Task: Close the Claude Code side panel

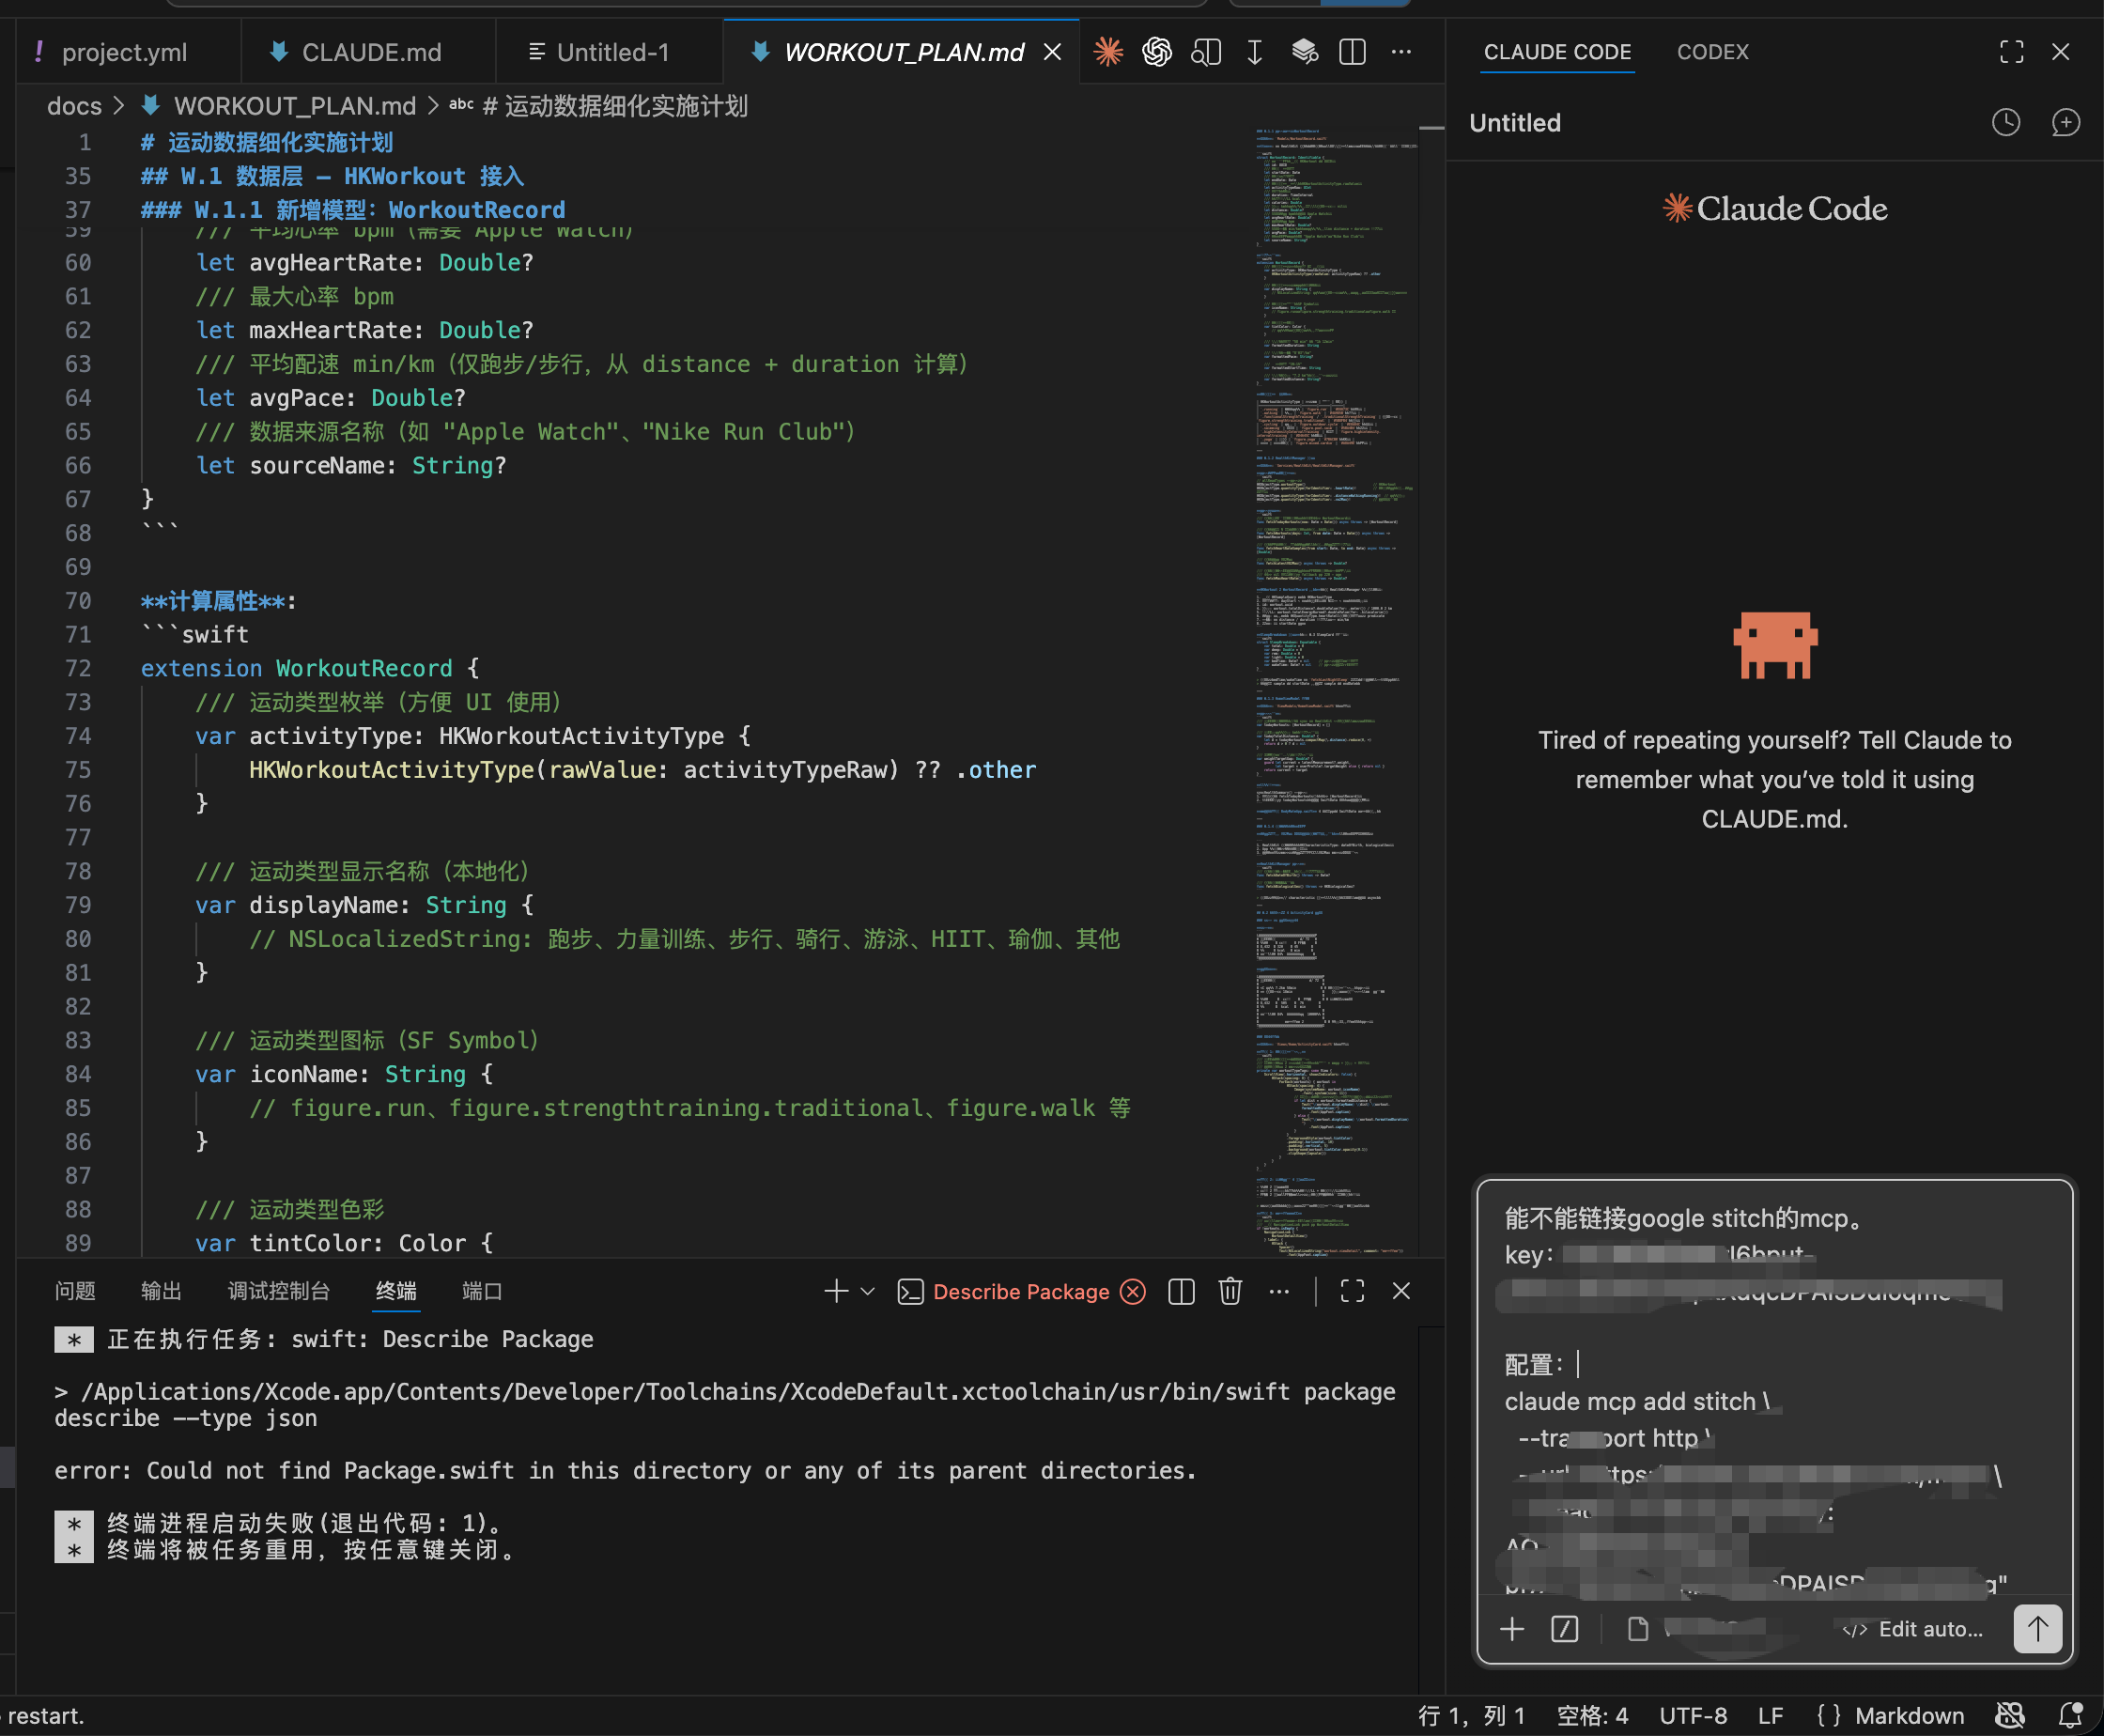Action: pos(2061,52)
